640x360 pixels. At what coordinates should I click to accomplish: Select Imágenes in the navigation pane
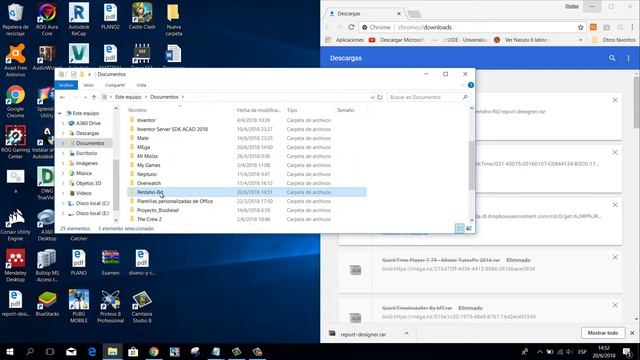(87, 163)
